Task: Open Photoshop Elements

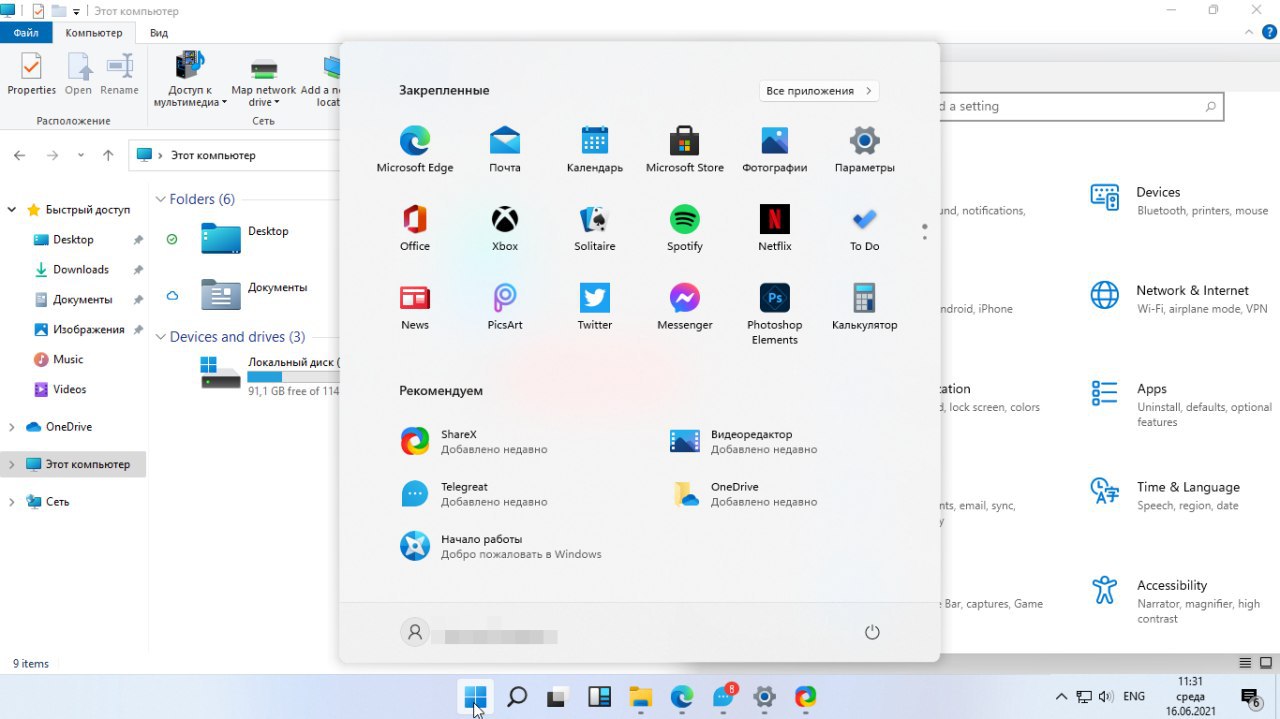Action: 775,314
